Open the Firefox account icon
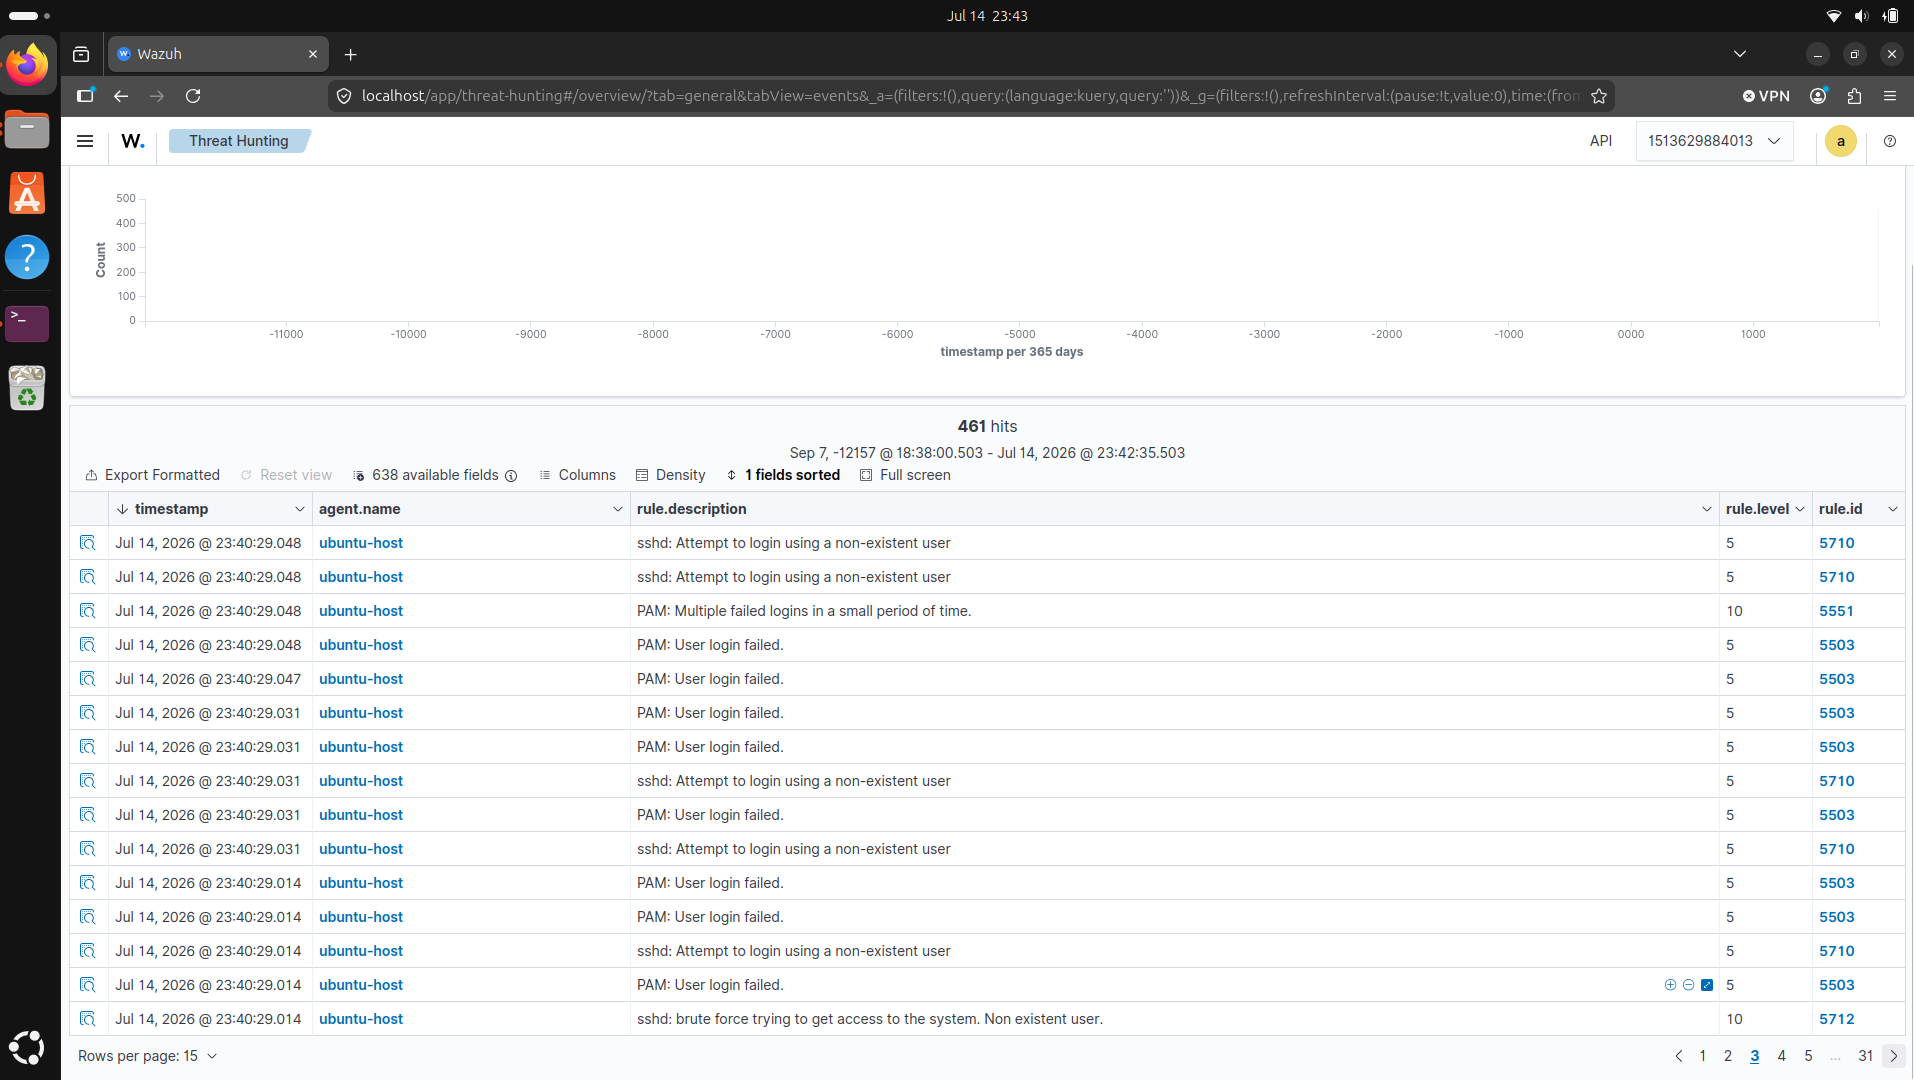The width and height of the screenshot is (1914, 1080). (1818, 96)
